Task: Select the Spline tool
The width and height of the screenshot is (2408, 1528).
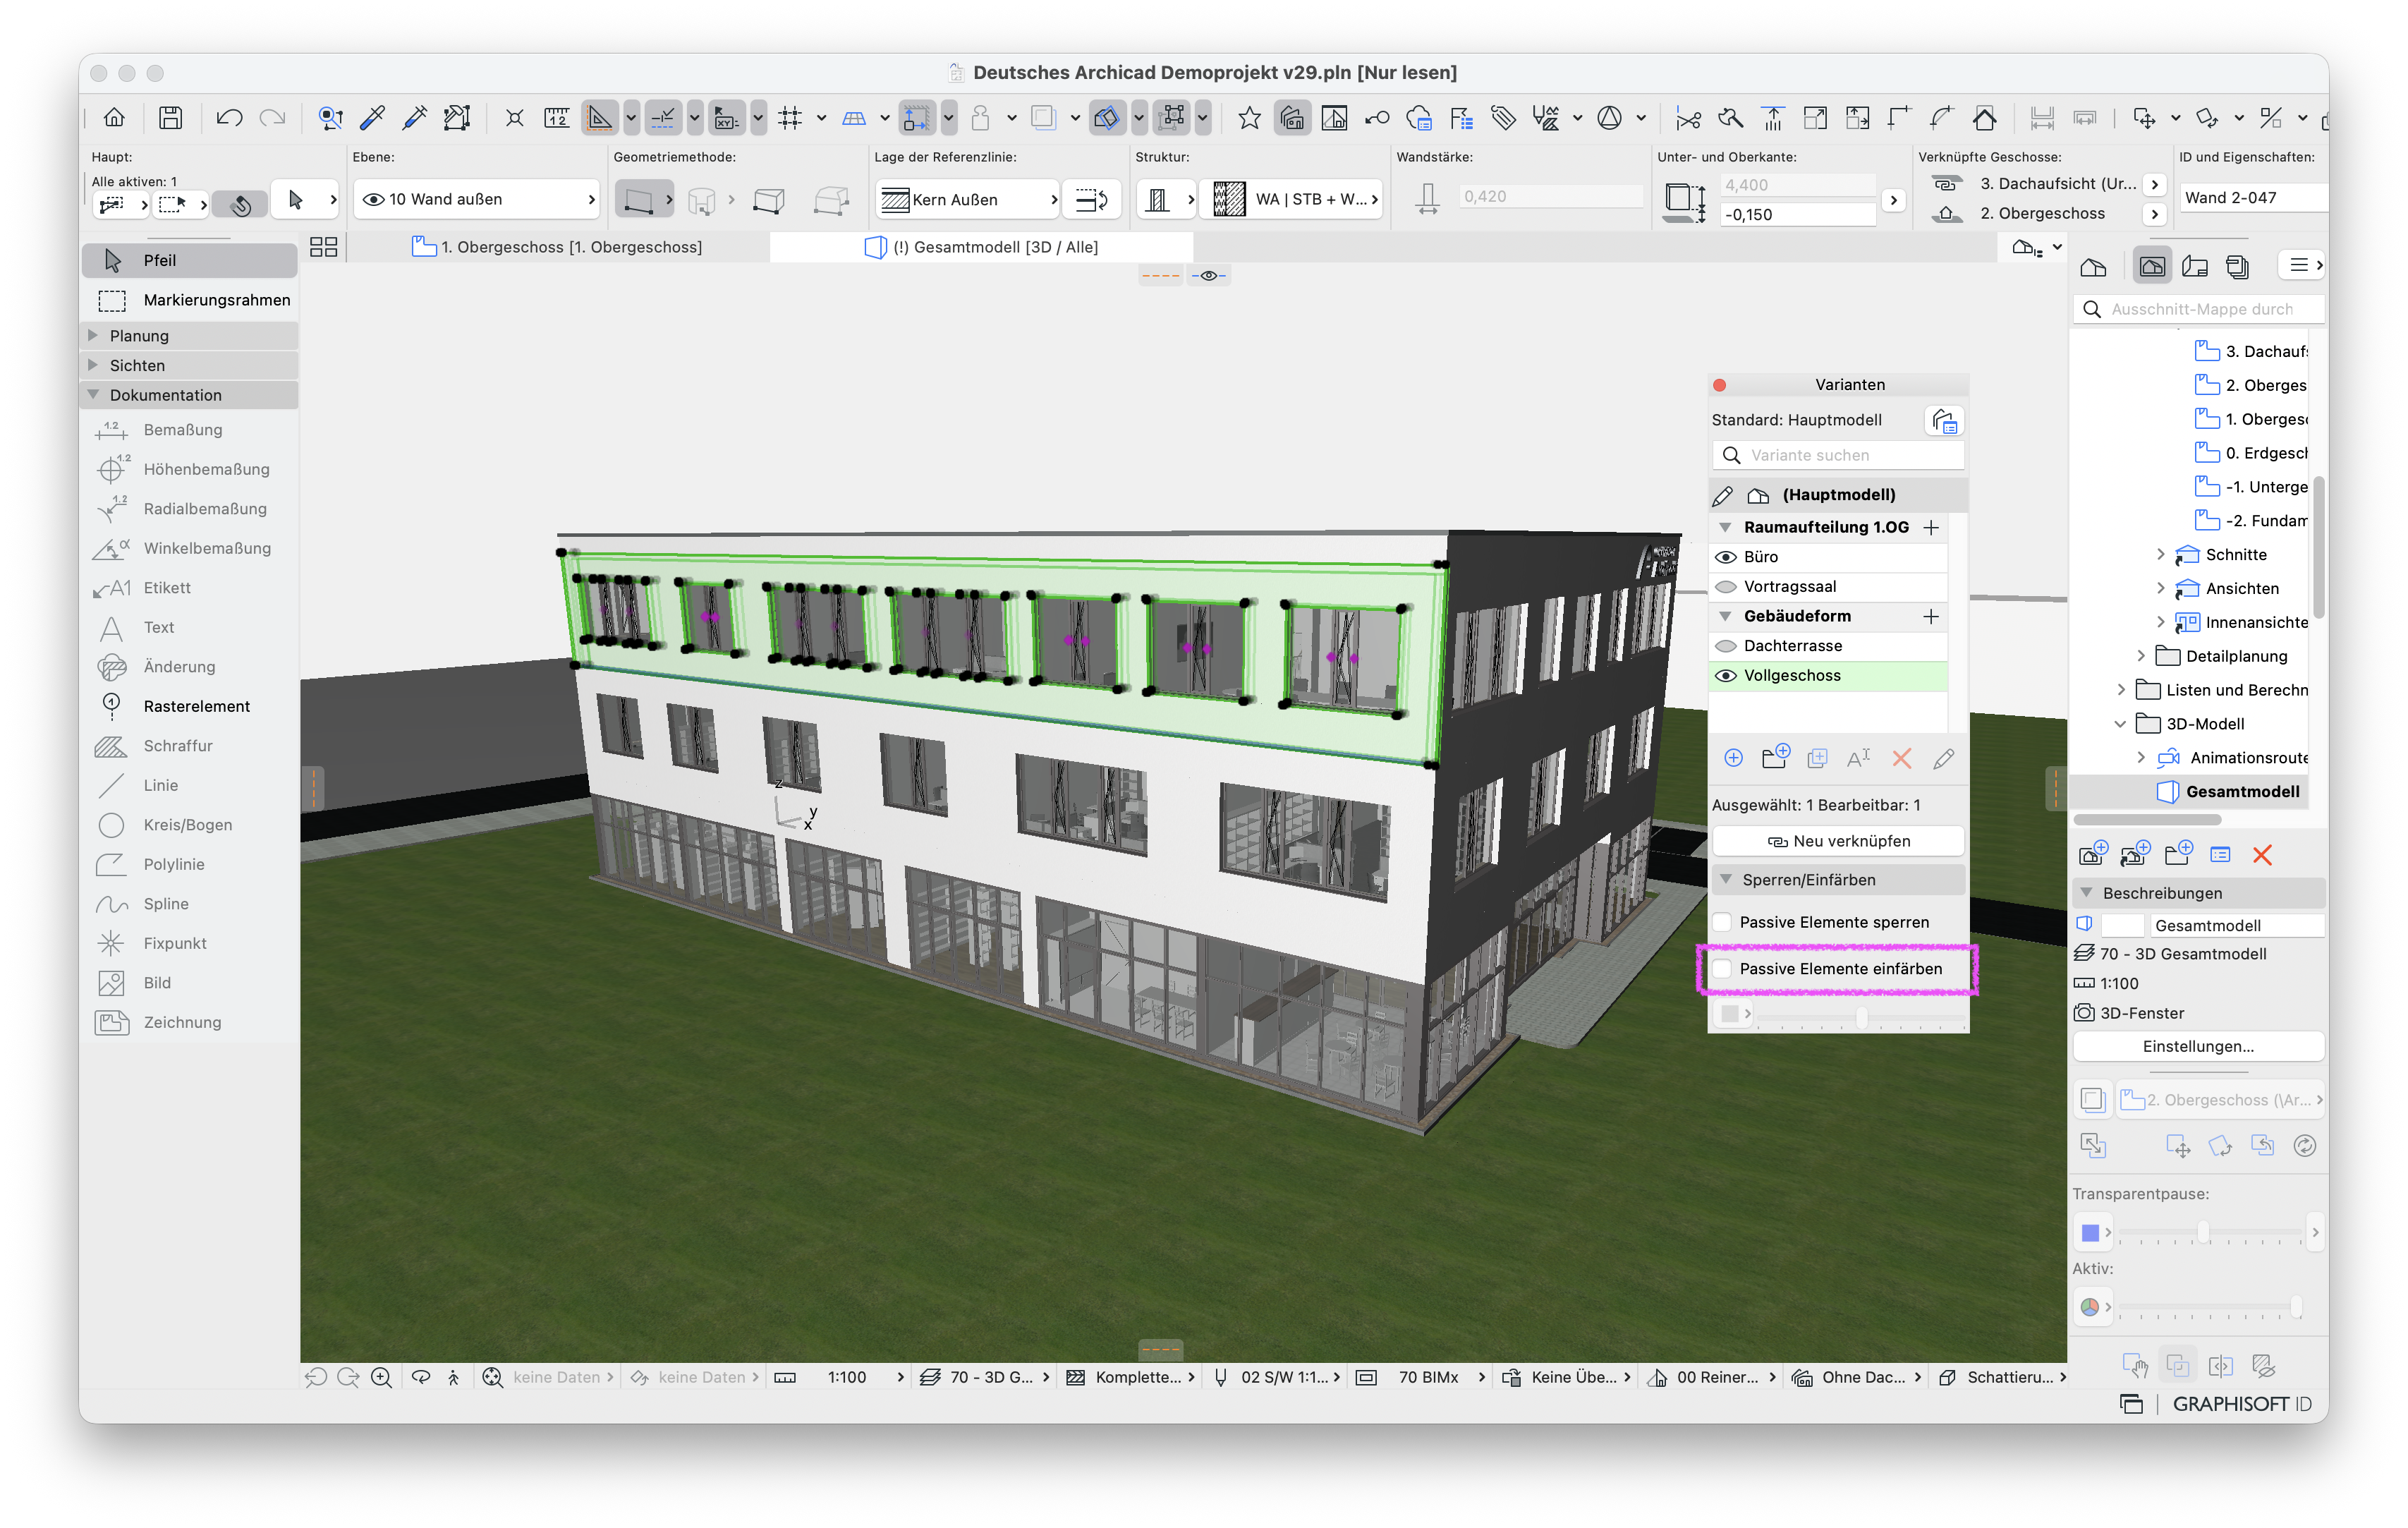Action: pyautogui.click(x=190, y=904)
